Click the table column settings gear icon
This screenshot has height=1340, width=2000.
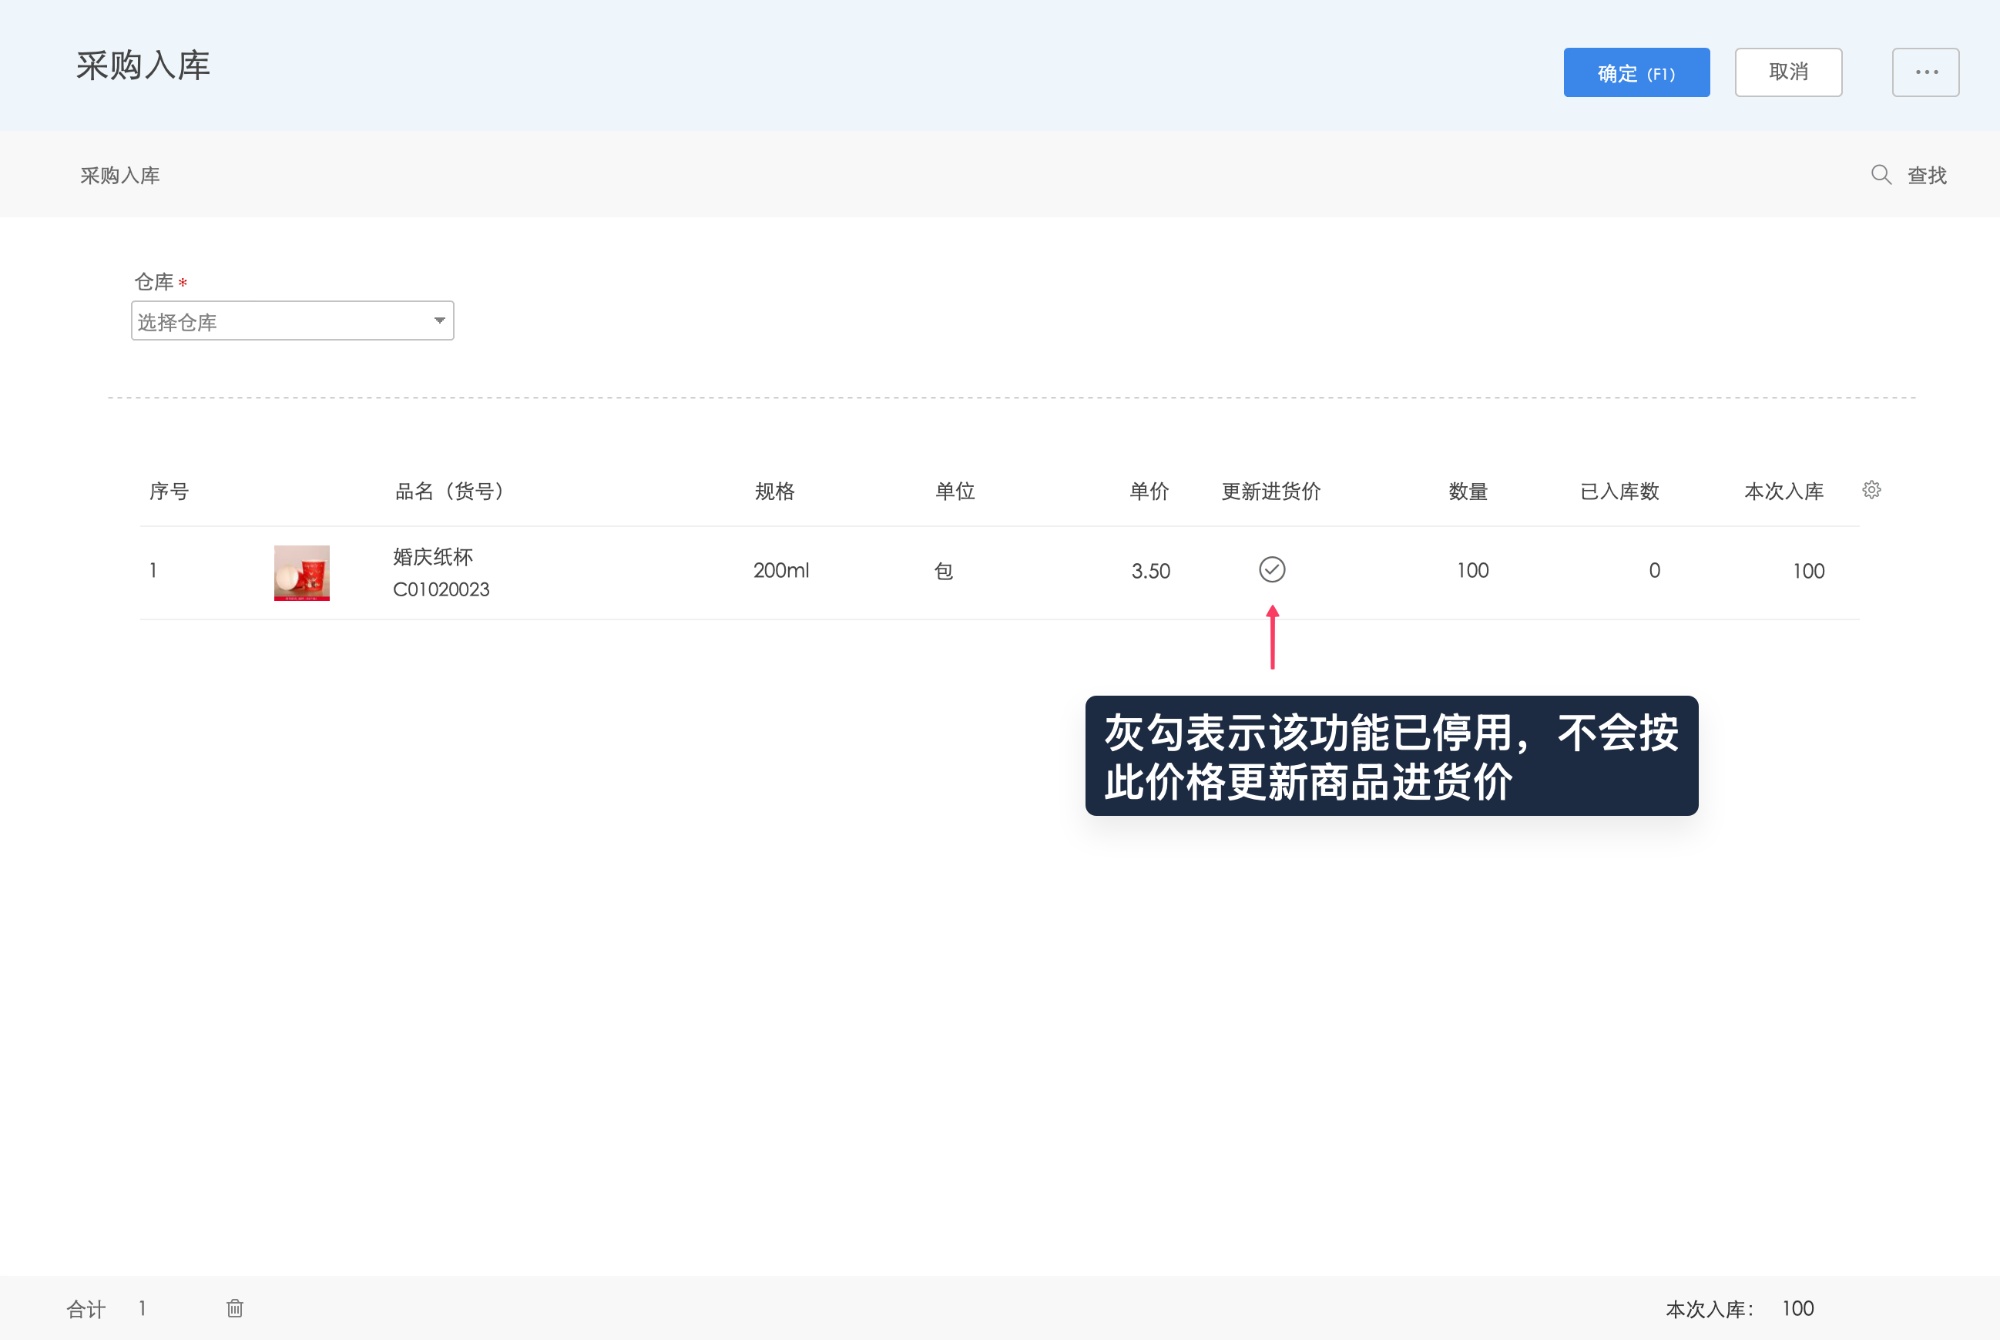1872,490
